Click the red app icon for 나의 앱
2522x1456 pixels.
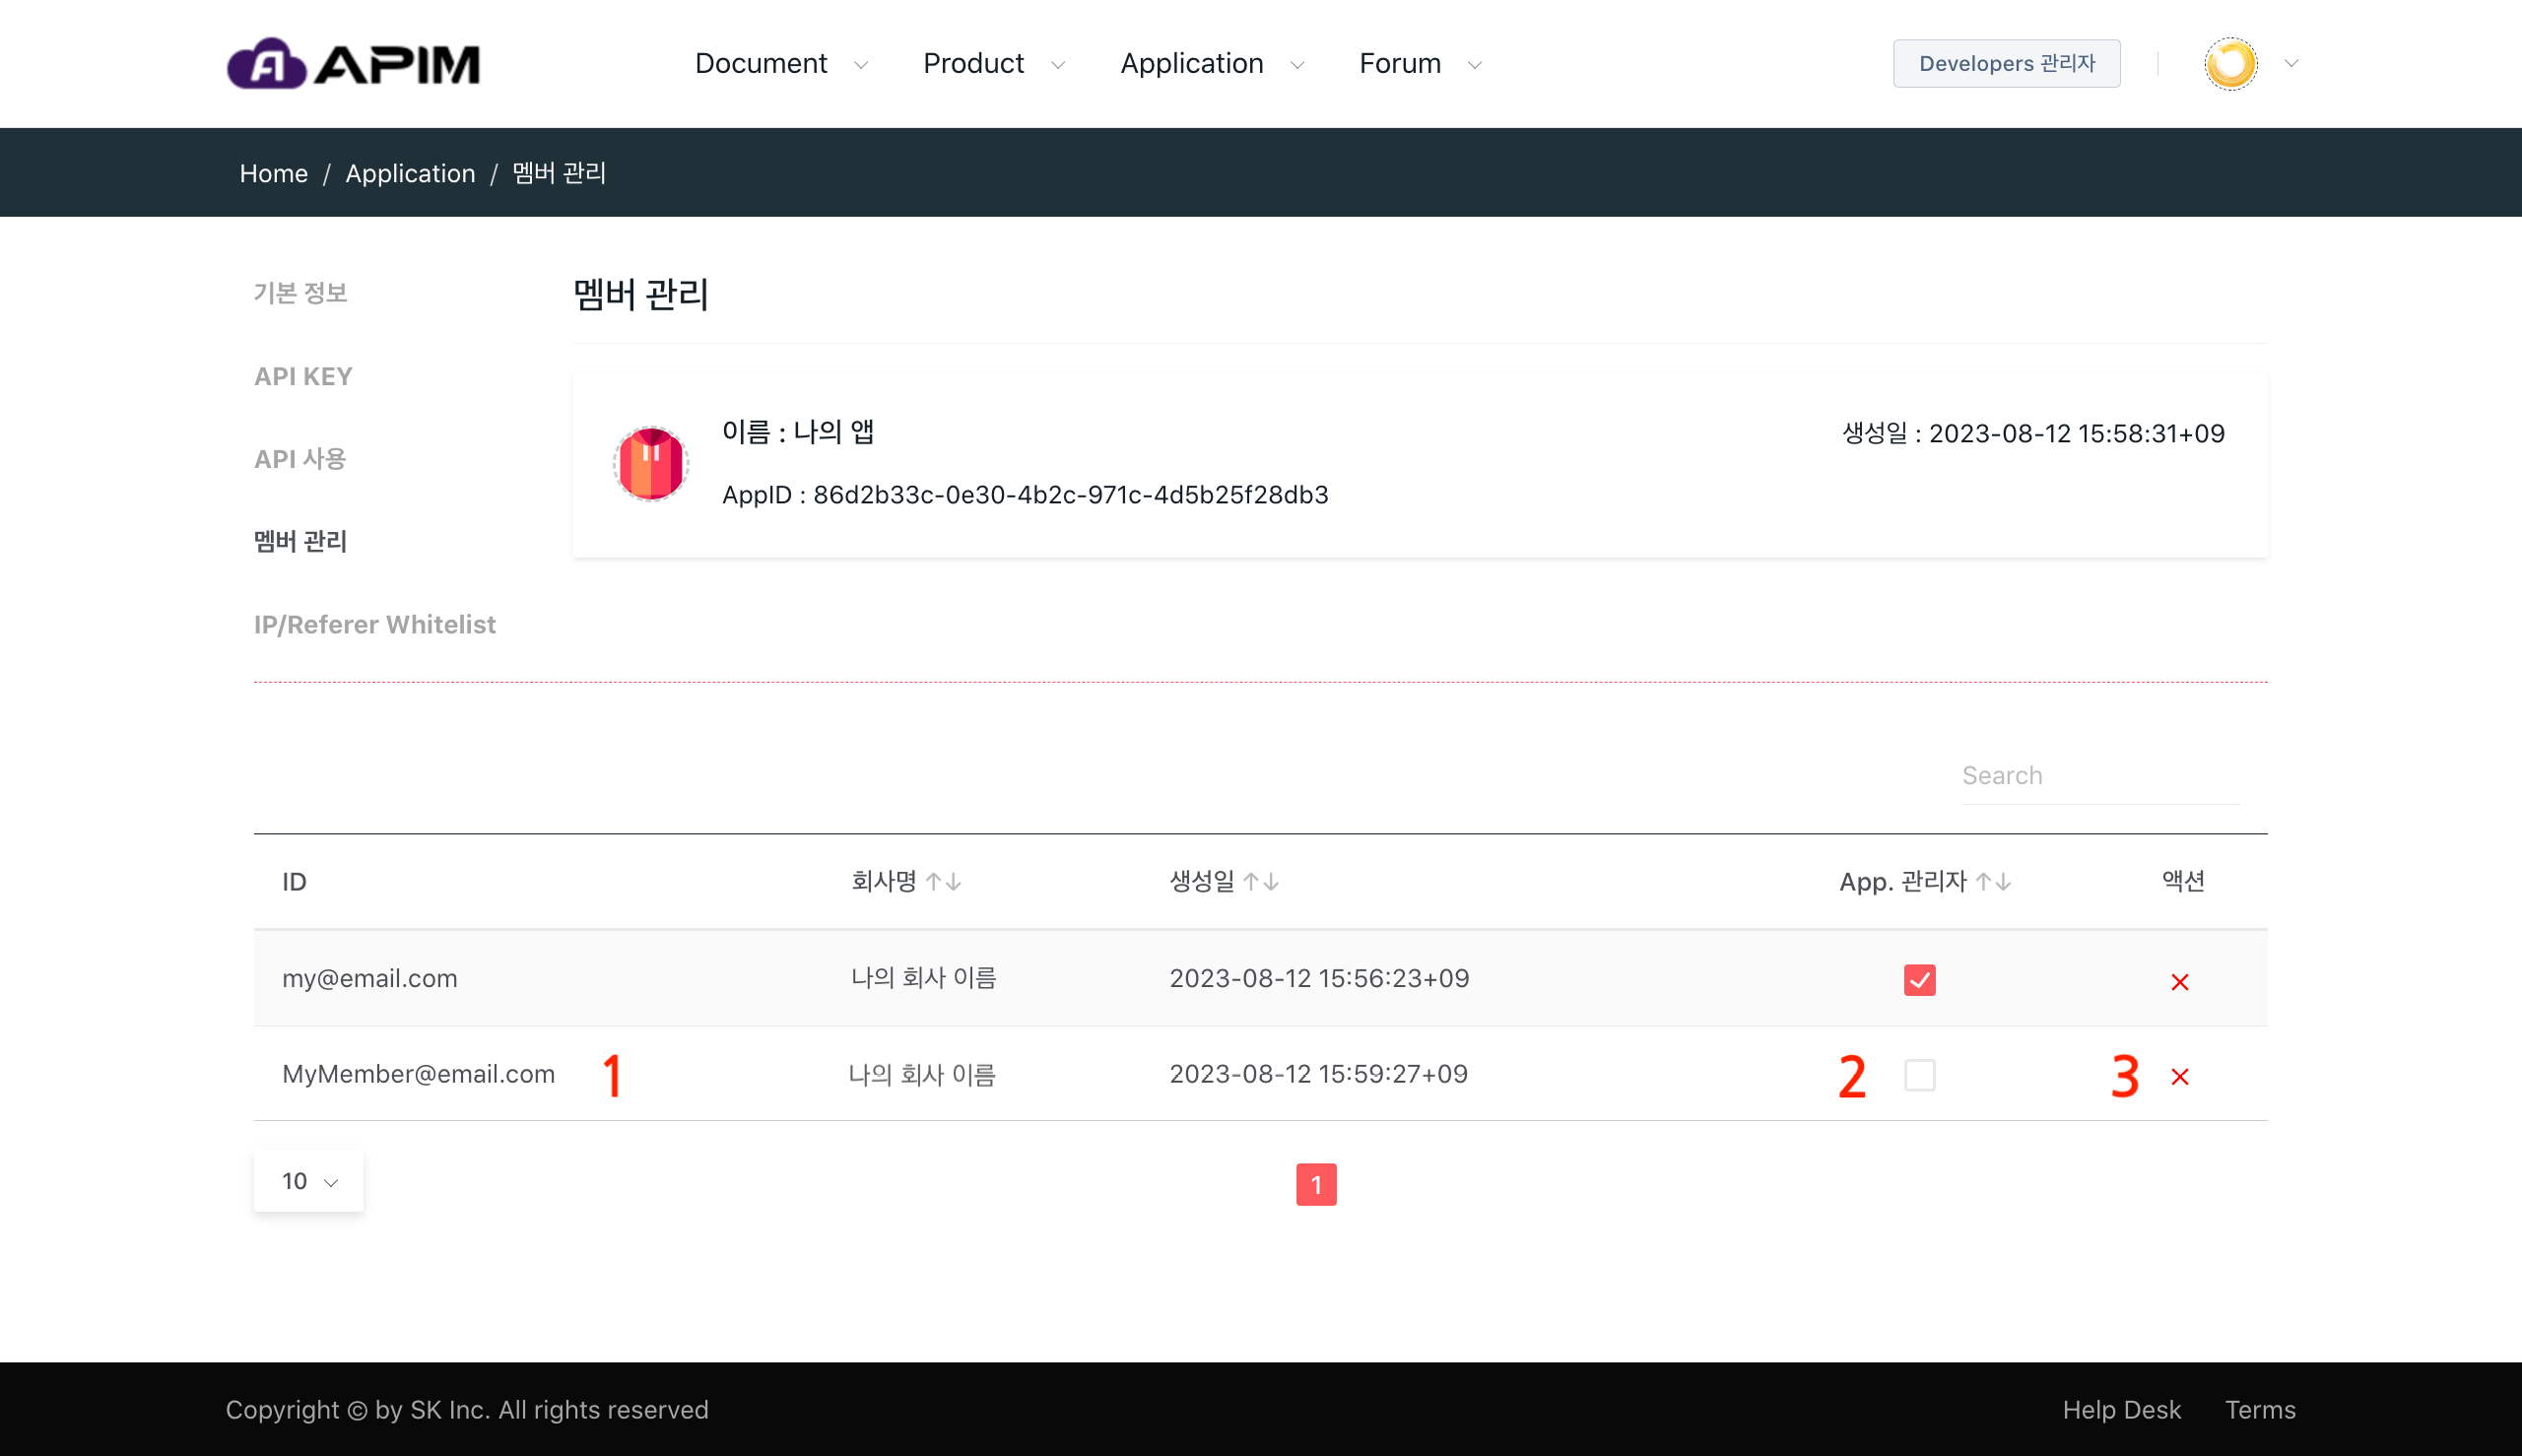(651, 464)
